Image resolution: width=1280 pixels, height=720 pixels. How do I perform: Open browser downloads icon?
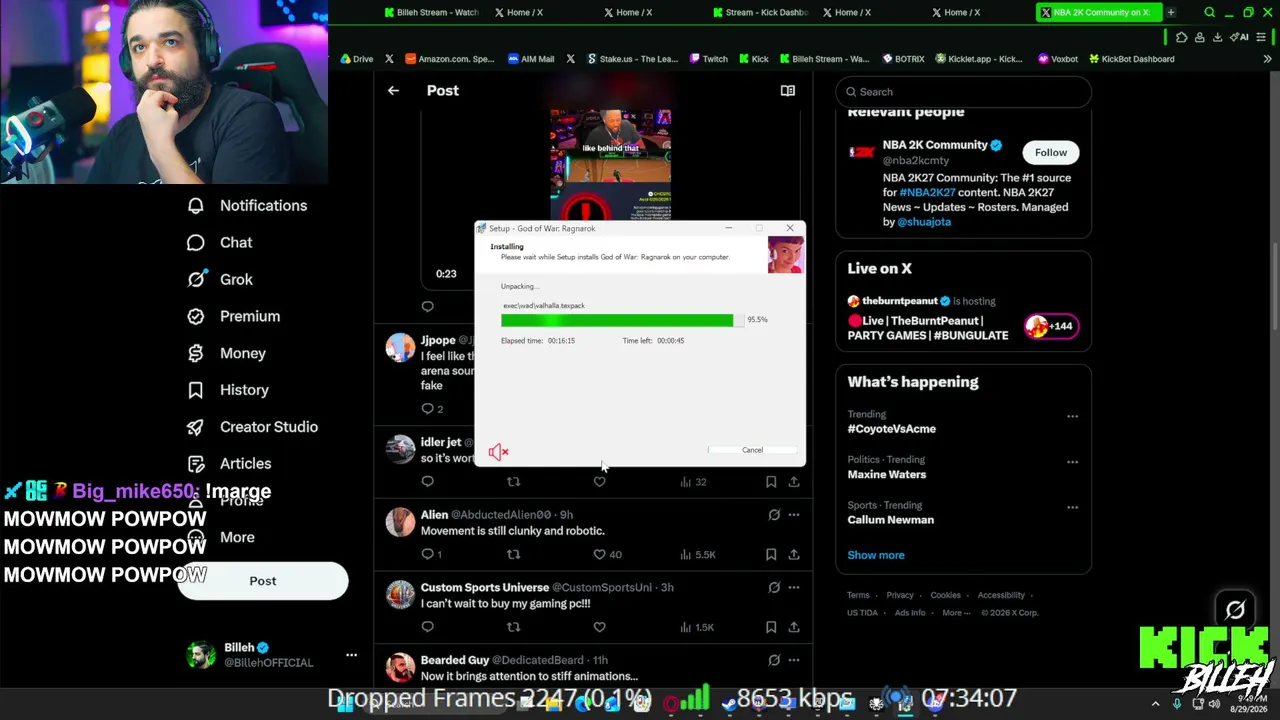[x=1217, y=37]
